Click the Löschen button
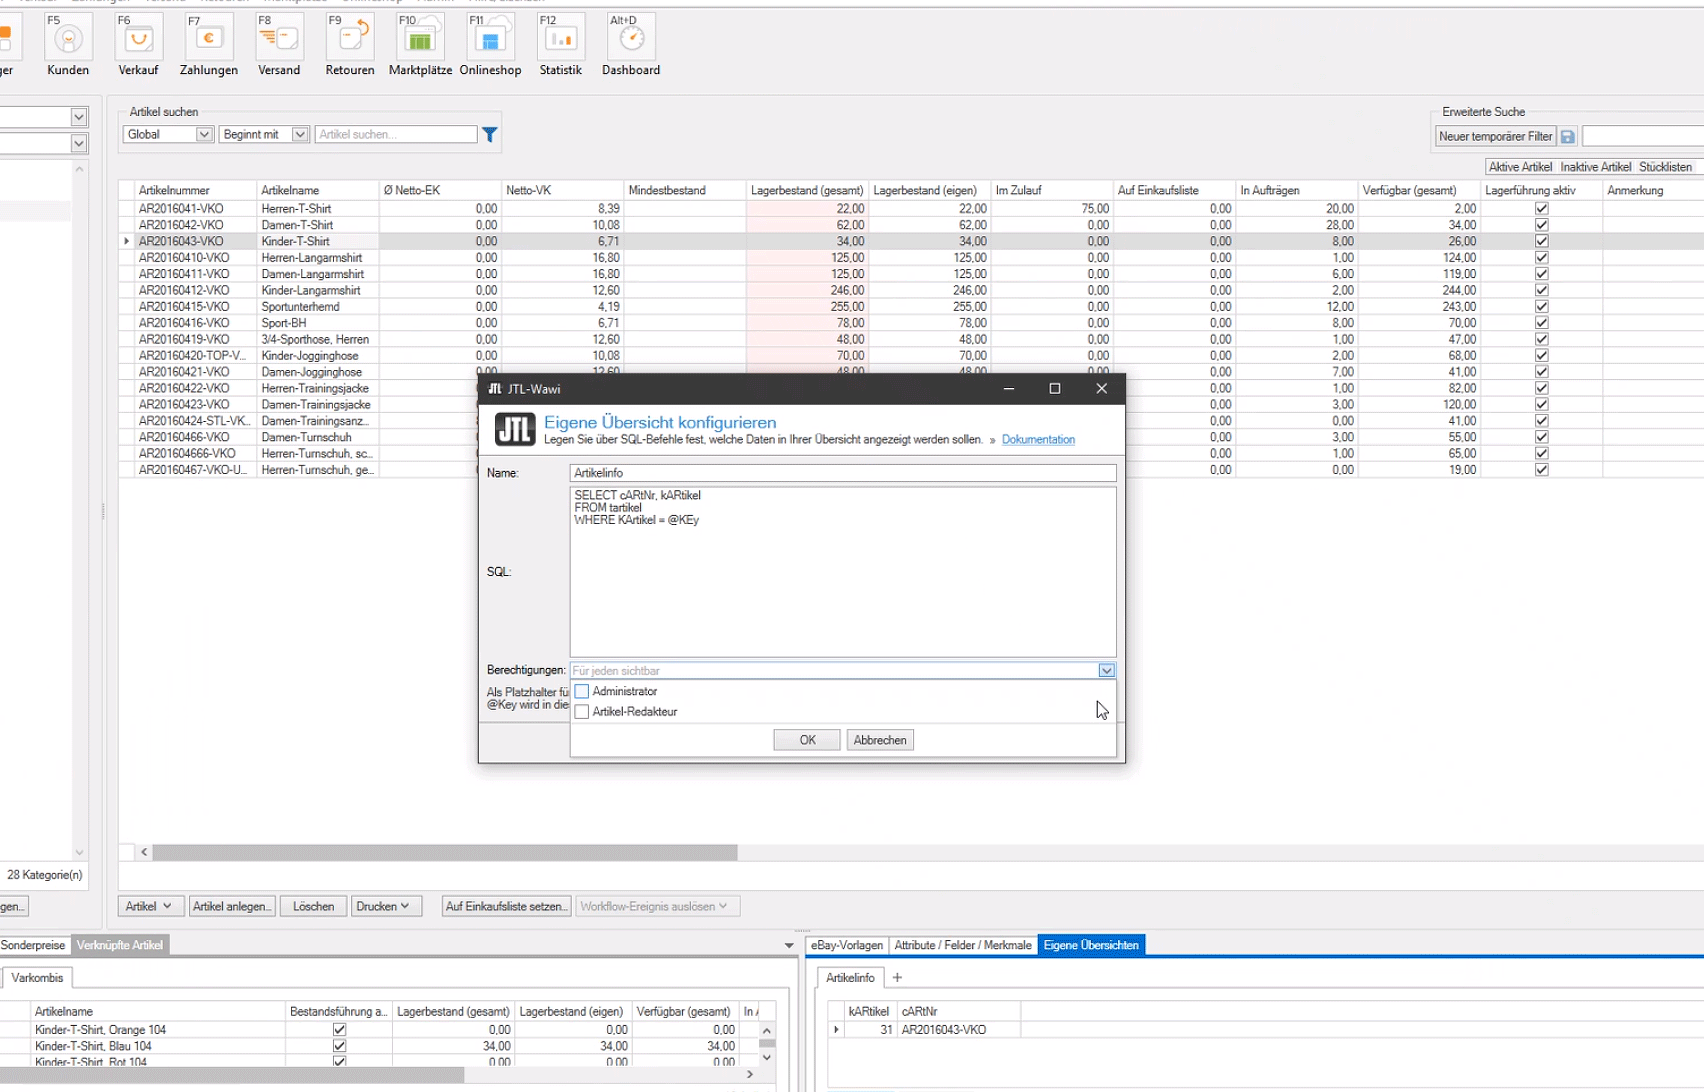Viewport: 1704px width, 1092px height. [313, 906]
